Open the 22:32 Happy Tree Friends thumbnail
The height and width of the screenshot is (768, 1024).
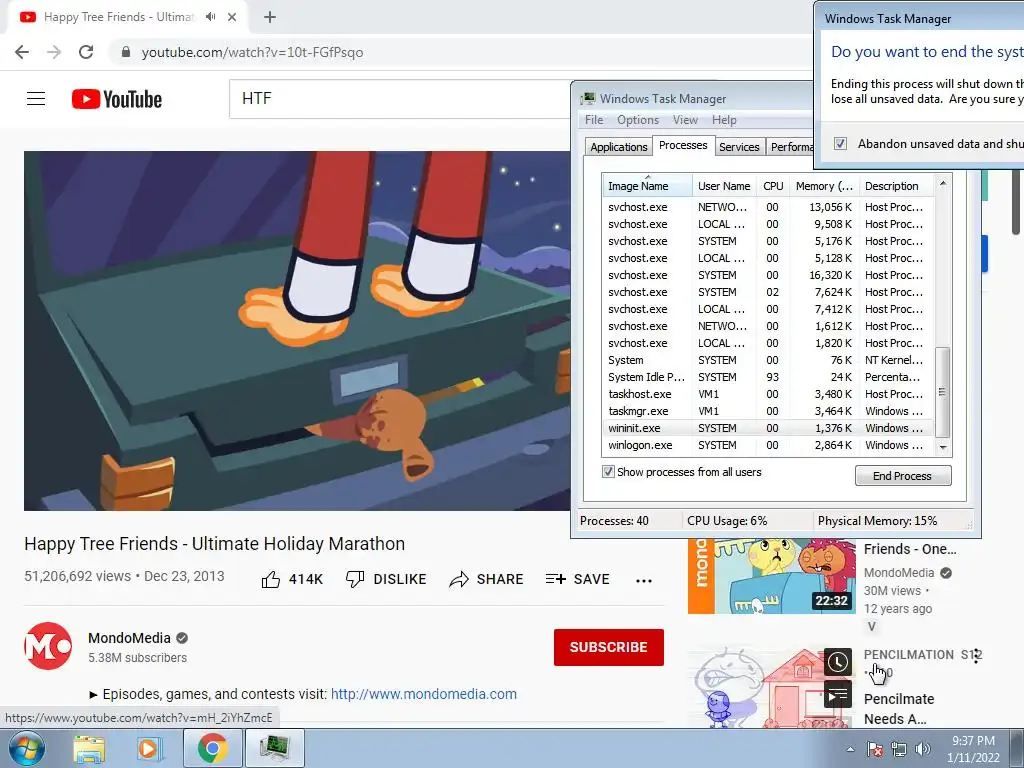[x=771, y=576]
